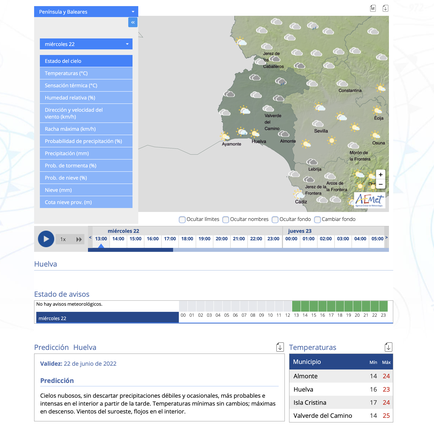Toggle the Ocultar fondo checkbox
Screen dimensions: 434x432
275,219
